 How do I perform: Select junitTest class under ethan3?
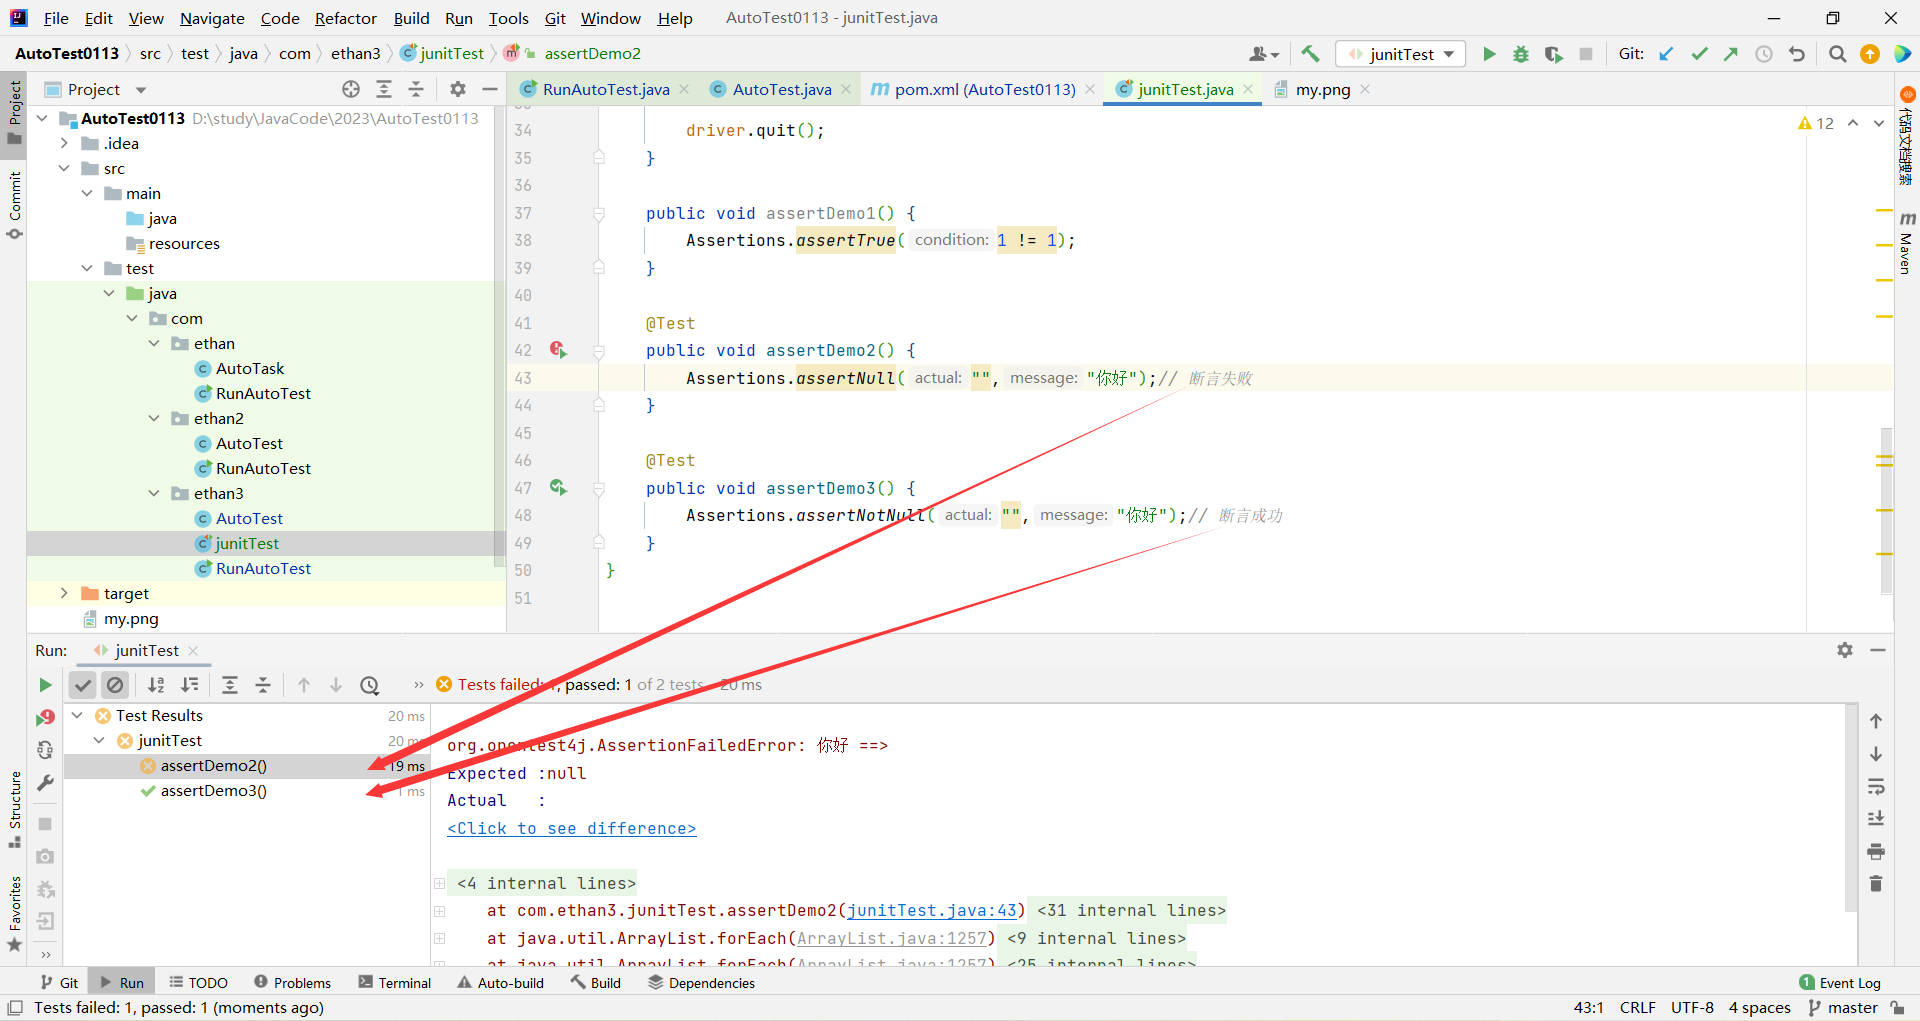pyautogui.click(x=247, y=543)
